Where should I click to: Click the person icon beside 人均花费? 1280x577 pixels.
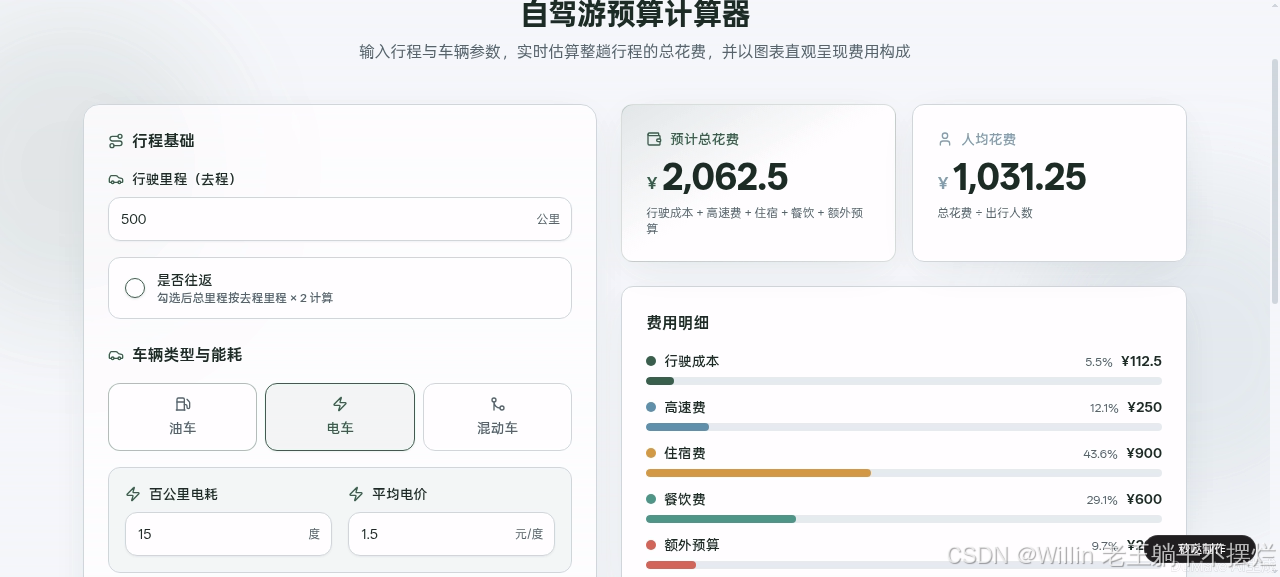945,139
